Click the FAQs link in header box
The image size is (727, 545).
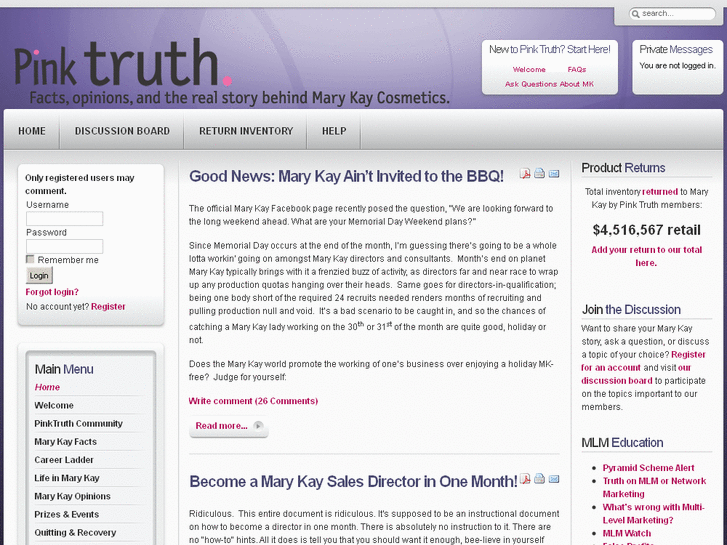(x=577, y=70)
